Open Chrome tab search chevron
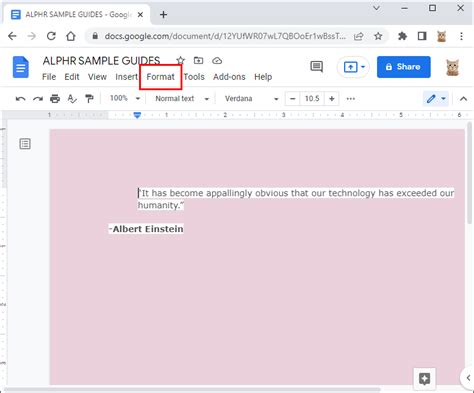474x393 pixels. click(x=377, y=8)
